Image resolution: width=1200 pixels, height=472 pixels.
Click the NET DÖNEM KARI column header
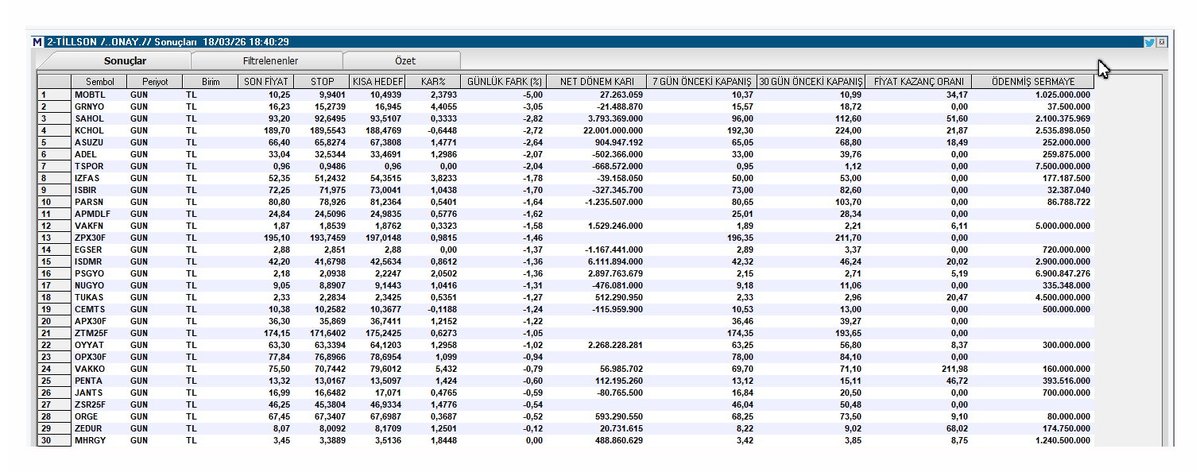[596, 81]
